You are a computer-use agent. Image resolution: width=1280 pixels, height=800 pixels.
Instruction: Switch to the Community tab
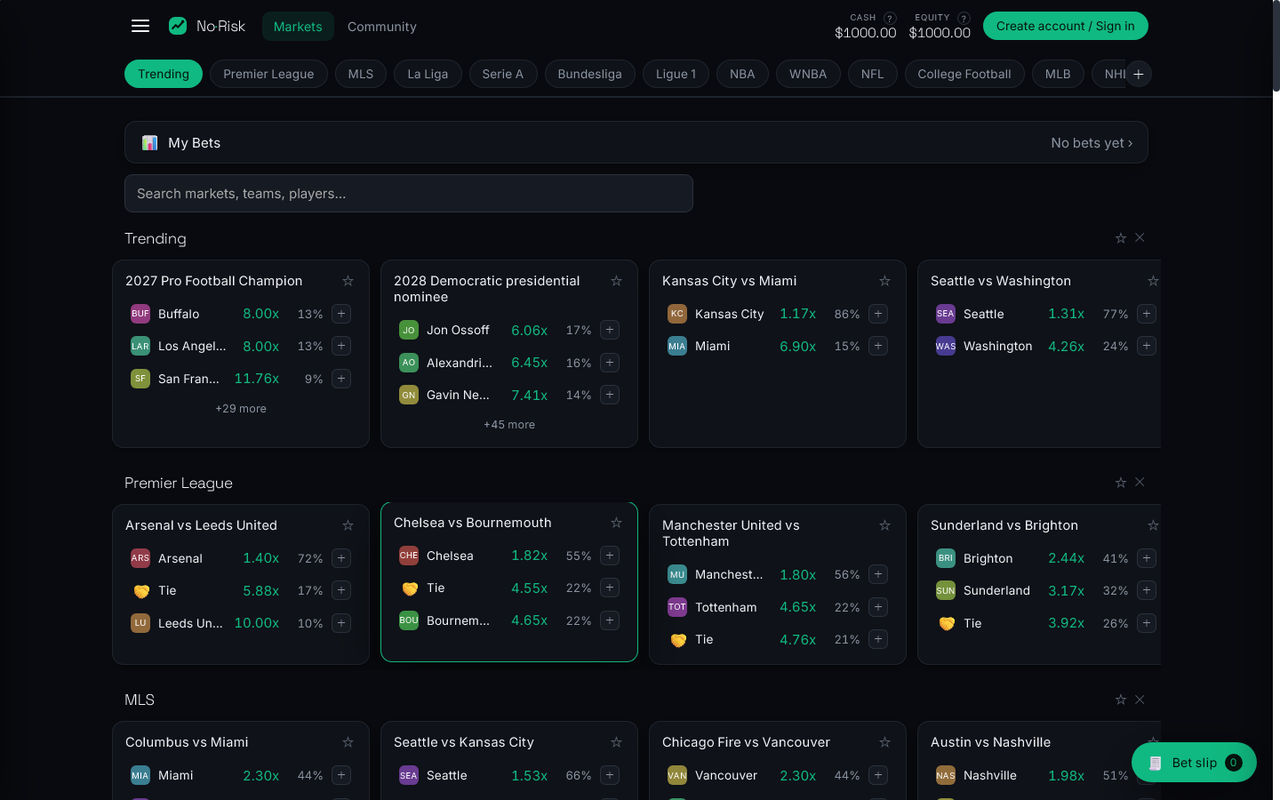coord(382,26)
